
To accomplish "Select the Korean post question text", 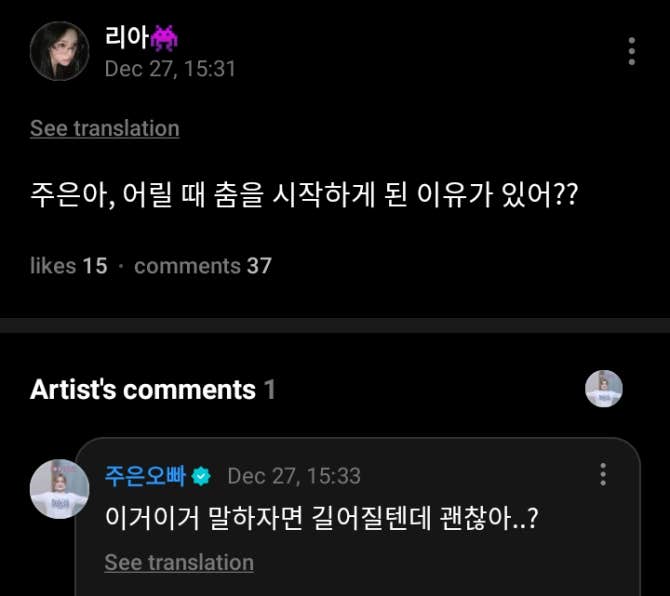I will pyautogui.click(x=304, y=192).
